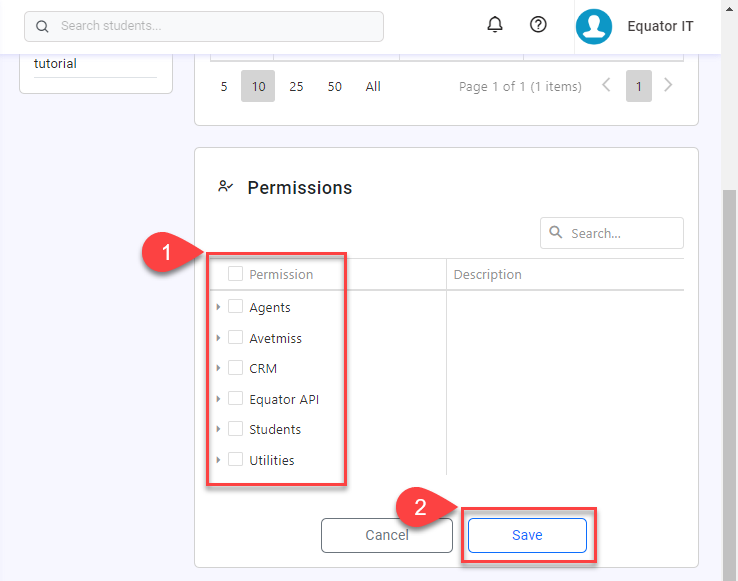The image size is (738, 581).
Task: Cancel the permissions edit
Action: [x=386, y=535]
